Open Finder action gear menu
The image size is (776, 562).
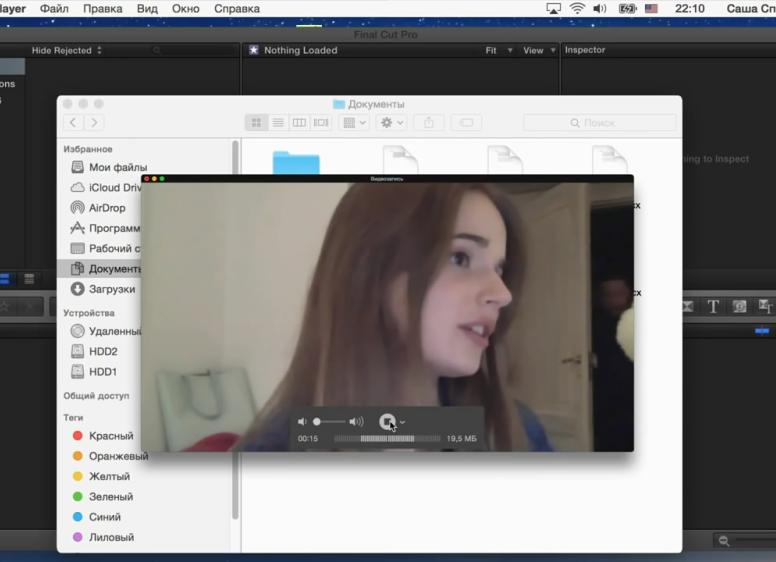pos(391,123)
